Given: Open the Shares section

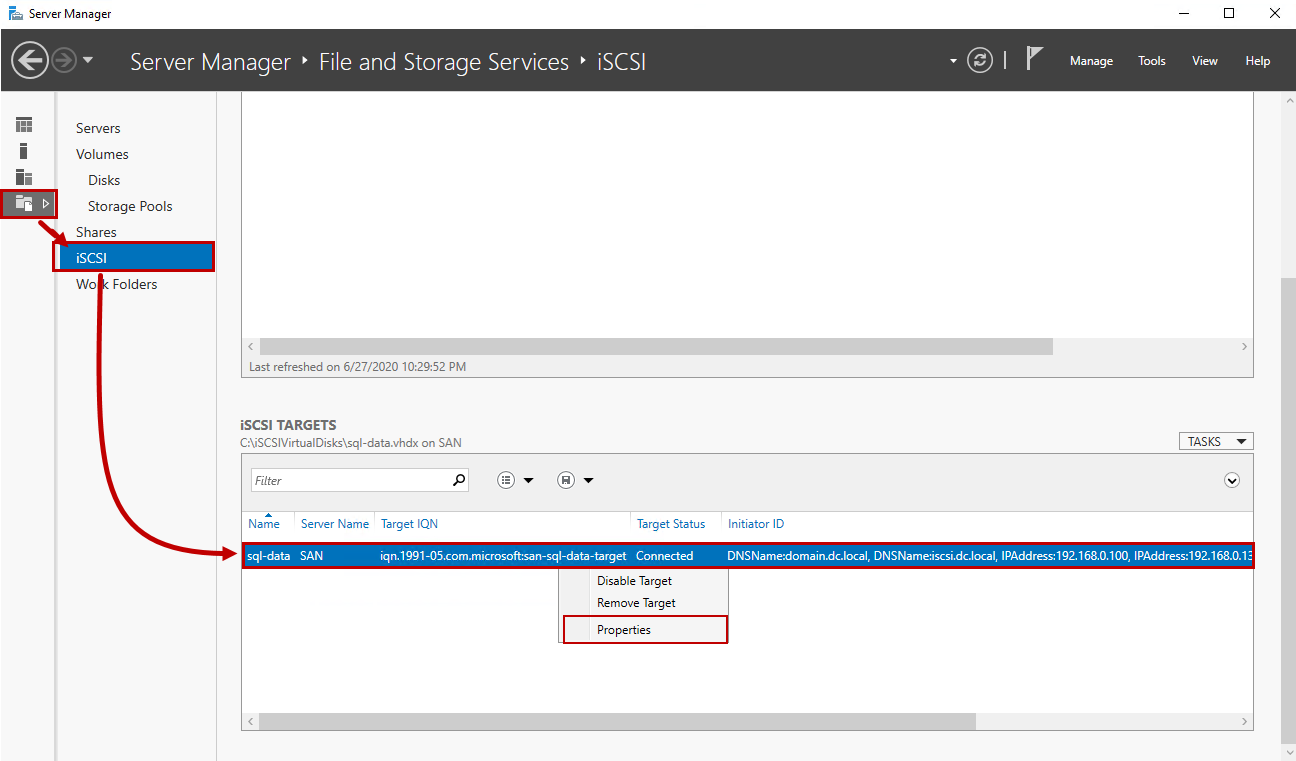Looking at the screenshot, I should click(x=96, y=232).
